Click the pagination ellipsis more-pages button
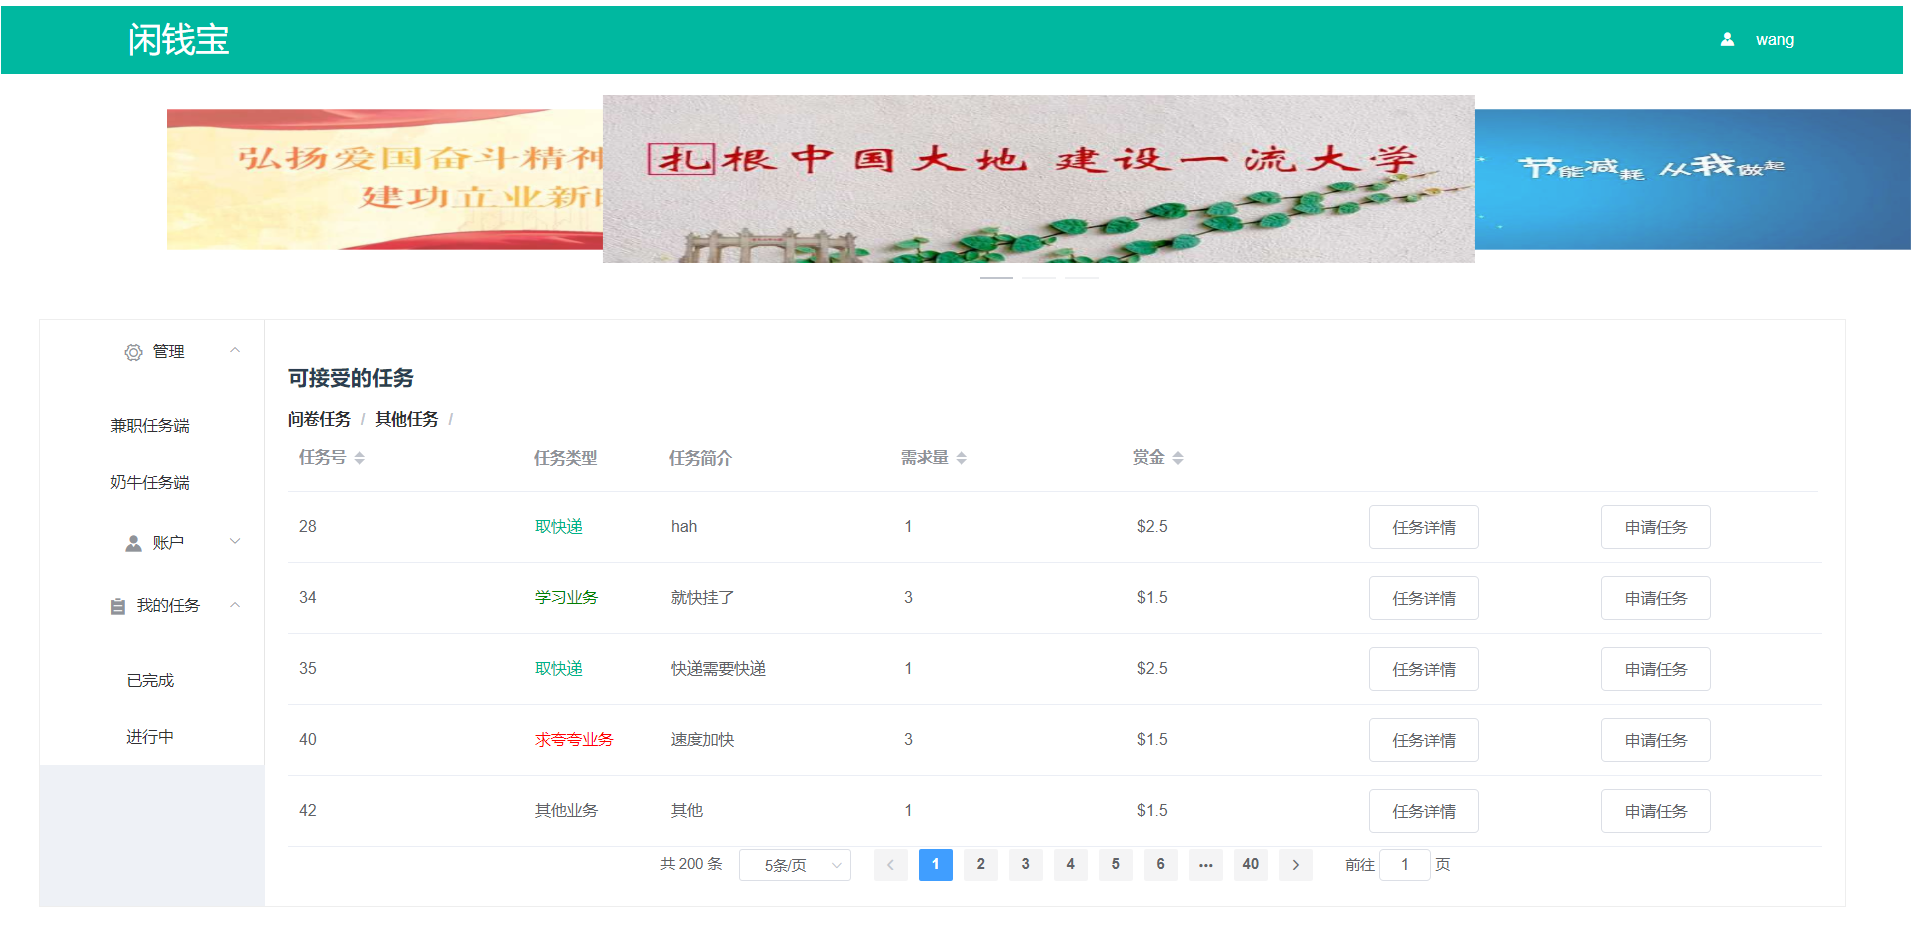 [1206, 865]
